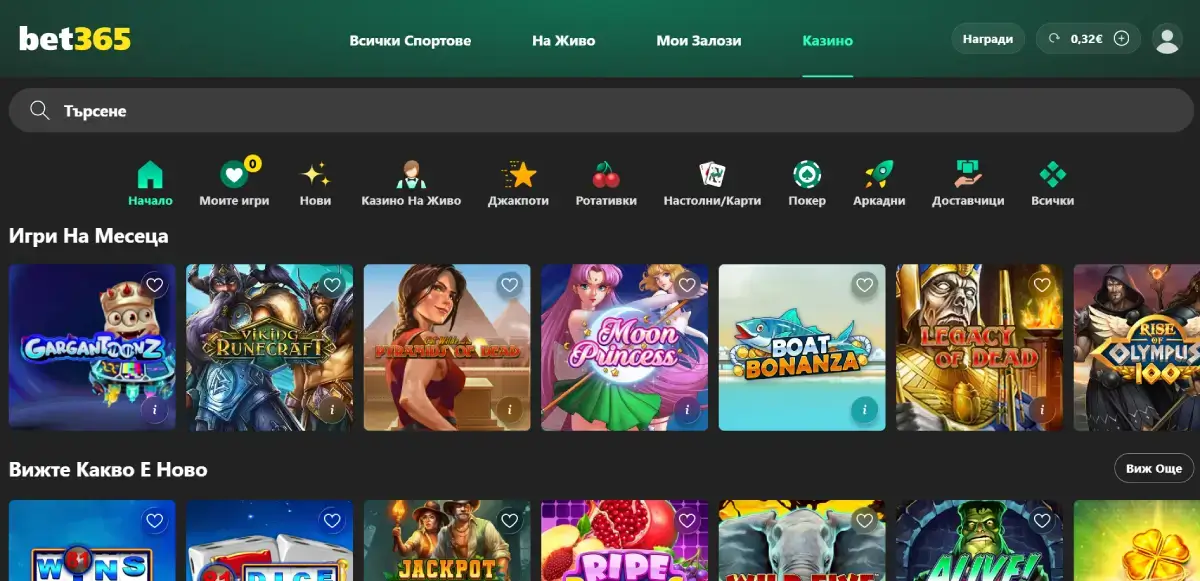Select the Нови sparkles category

[x=315, y=175]
